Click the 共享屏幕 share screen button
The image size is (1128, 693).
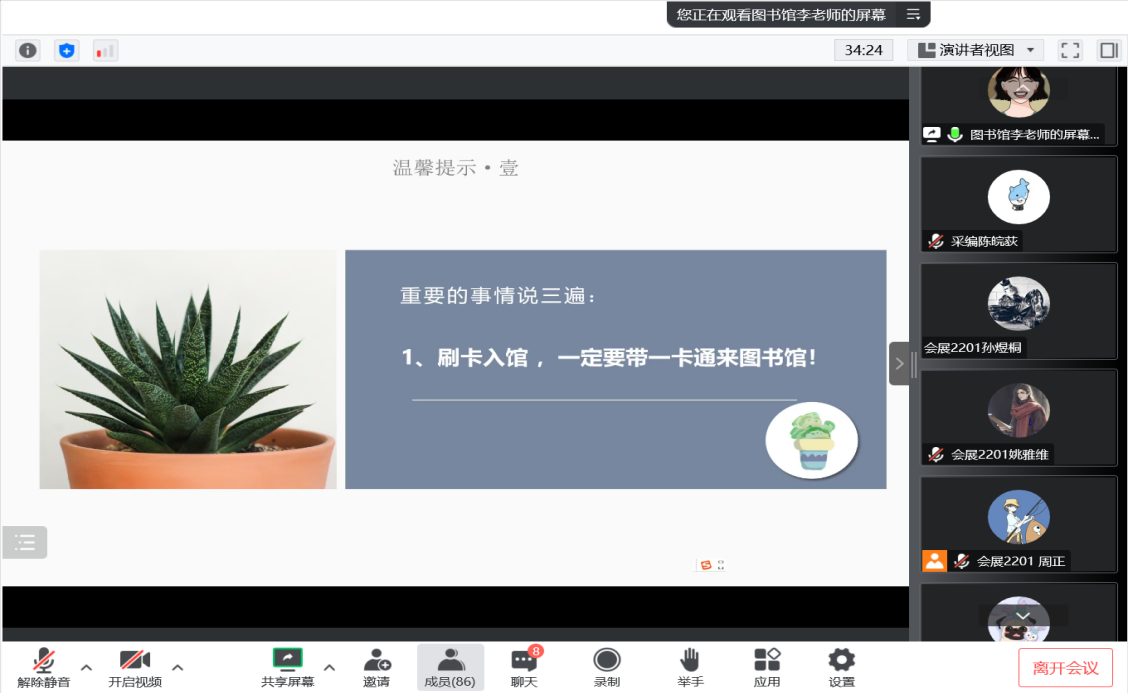point(288,667)
